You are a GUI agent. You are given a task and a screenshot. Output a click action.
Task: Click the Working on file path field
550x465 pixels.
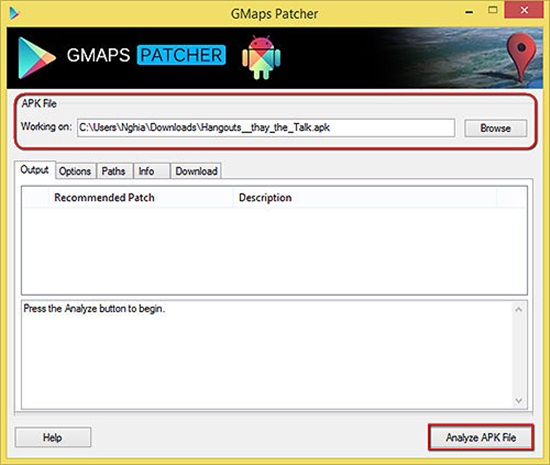point(266,128)
